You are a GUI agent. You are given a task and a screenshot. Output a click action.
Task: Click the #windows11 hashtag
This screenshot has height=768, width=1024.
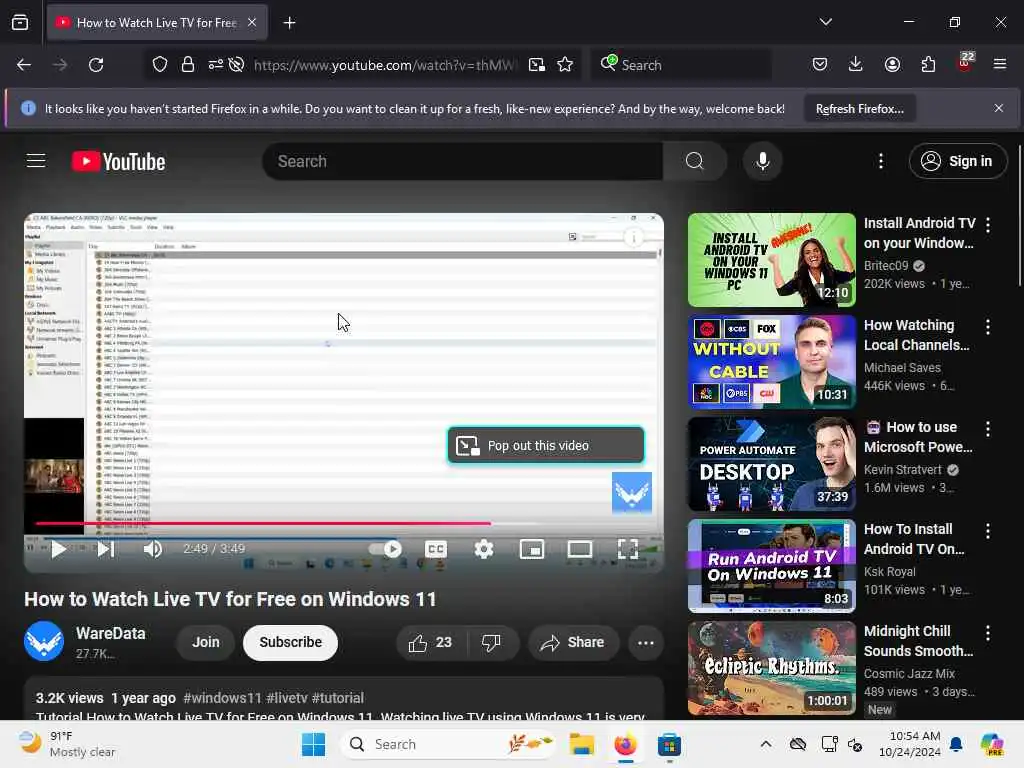click(222, 698)
